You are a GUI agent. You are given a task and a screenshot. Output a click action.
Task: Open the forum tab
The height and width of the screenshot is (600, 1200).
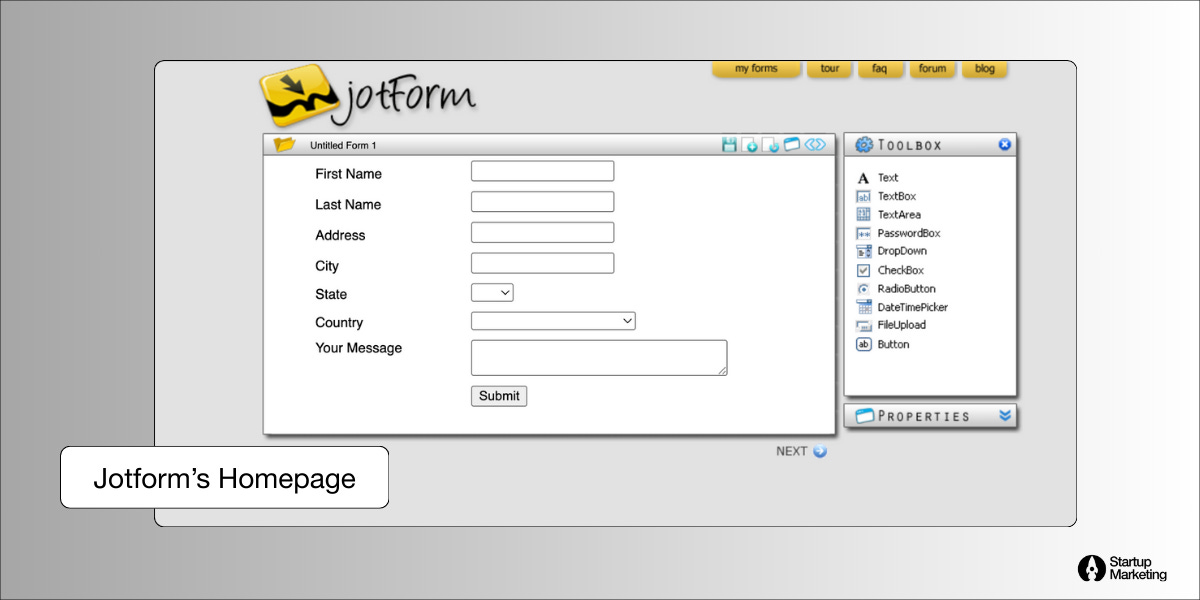click(932, 69)
